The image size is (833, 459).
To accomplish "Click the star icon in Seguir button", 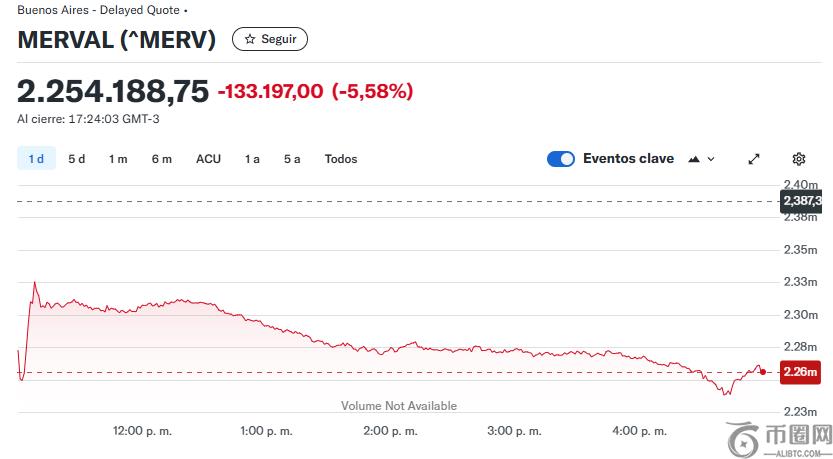I will 250,39.
